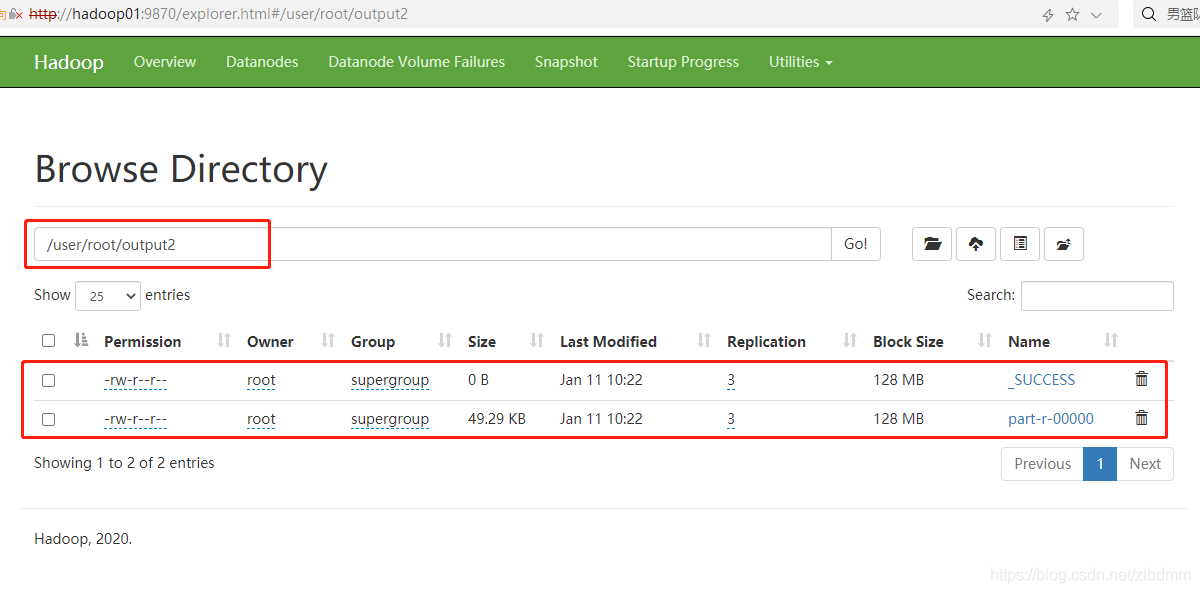Image resolution: width=1200 pixels, height=593 pixels.
Task: Select page 1 in pagination
Action: point(1100,464)
